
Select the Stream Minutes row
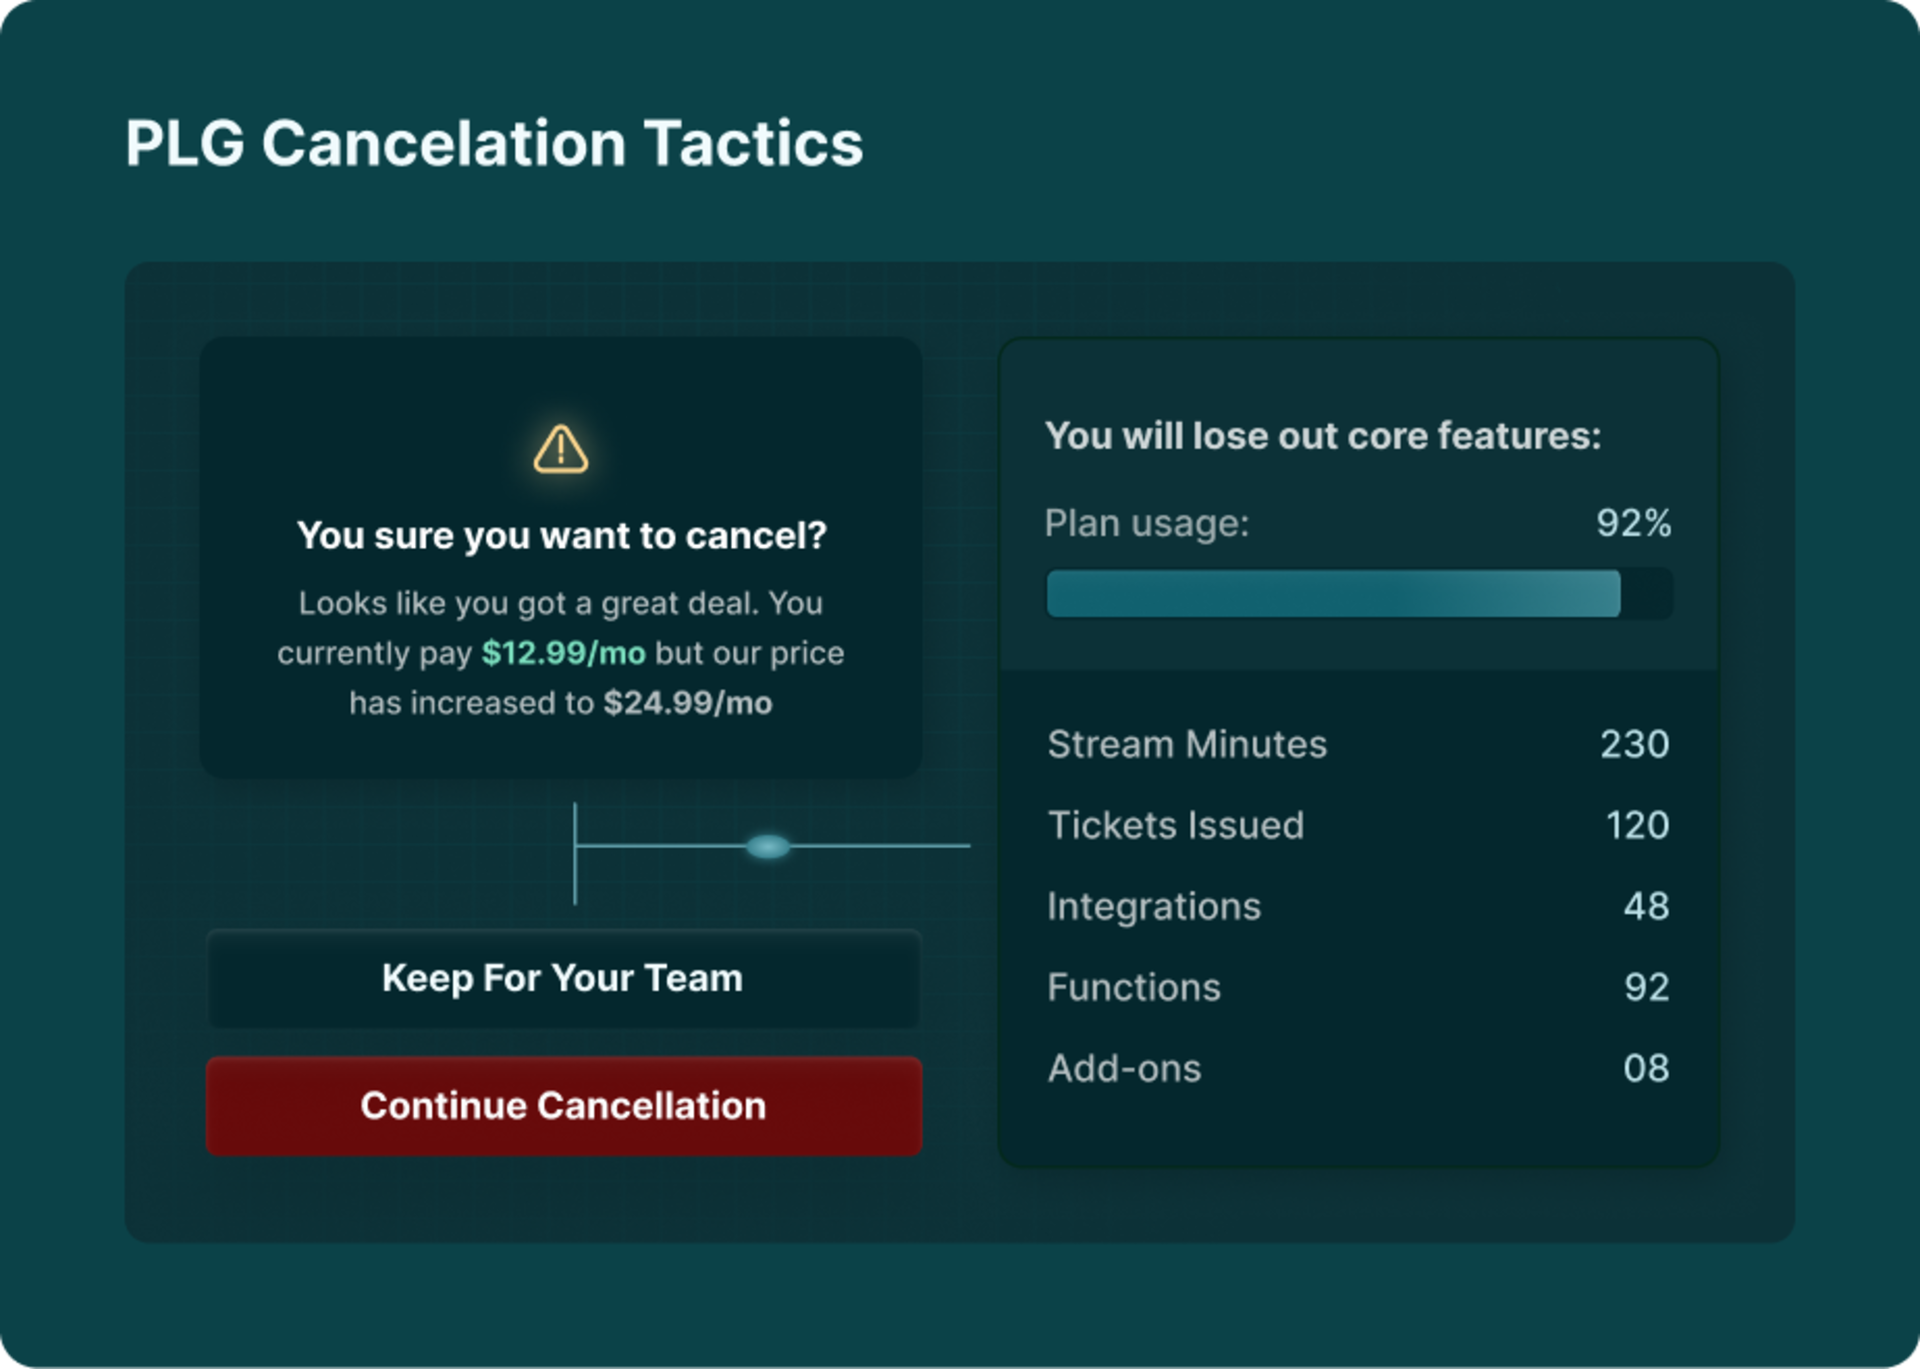click(1186, 744)
